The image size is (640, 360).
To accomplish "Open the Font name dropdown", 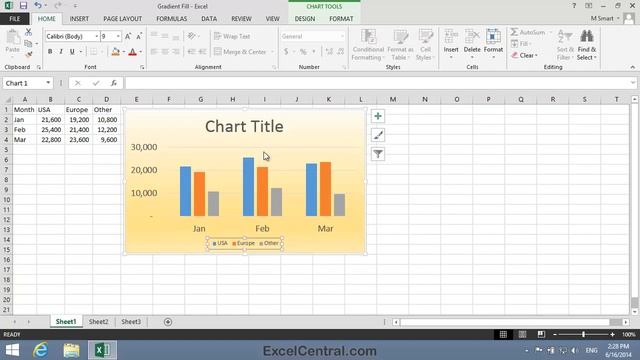I will [96, 36].
